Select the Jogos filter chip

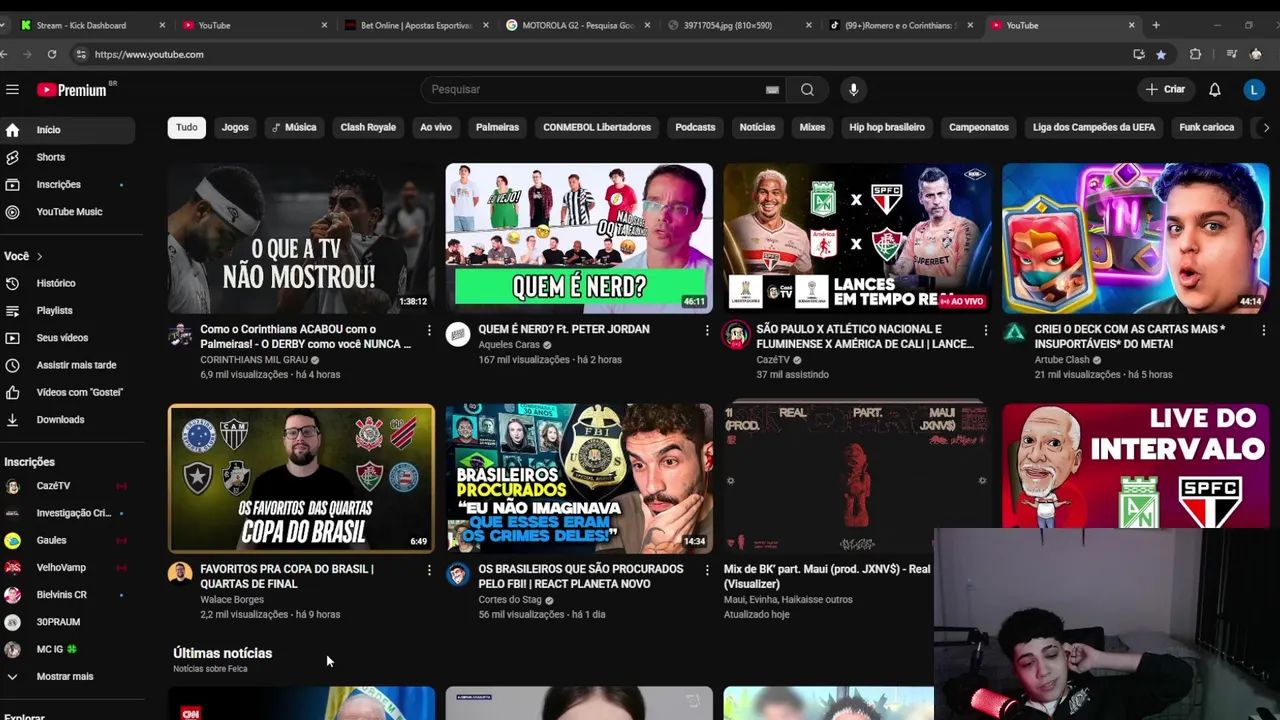pos(235,127)
